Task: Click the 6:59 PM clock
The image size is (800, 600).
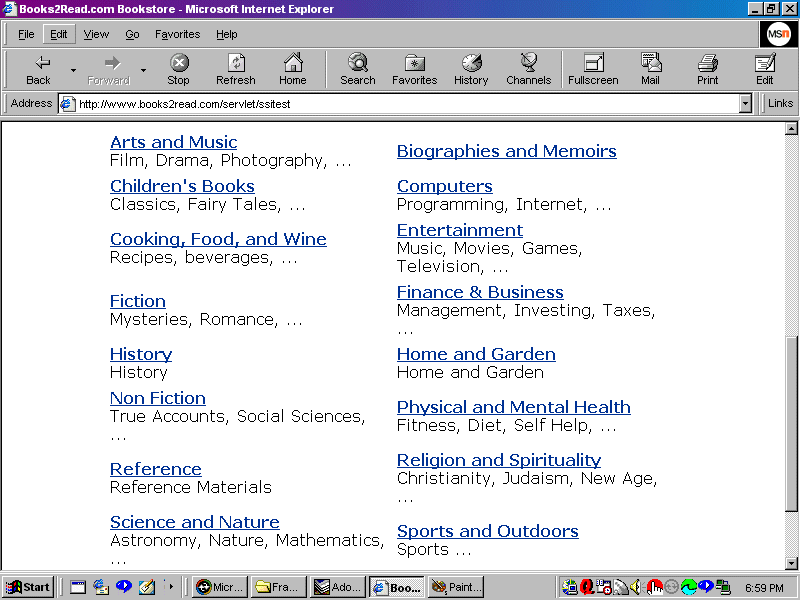Action: 764,588
